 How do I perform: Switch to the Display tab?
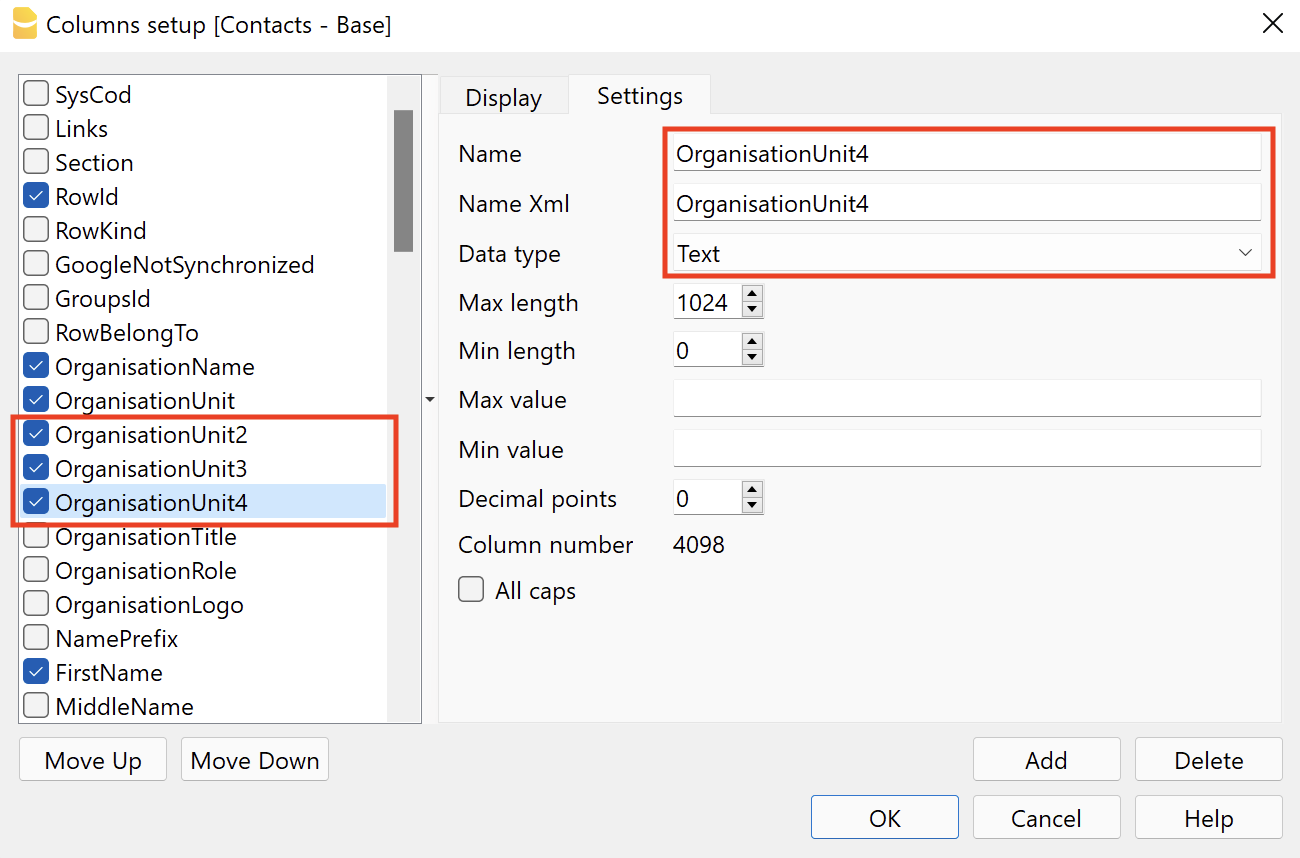tap(503, 97)
